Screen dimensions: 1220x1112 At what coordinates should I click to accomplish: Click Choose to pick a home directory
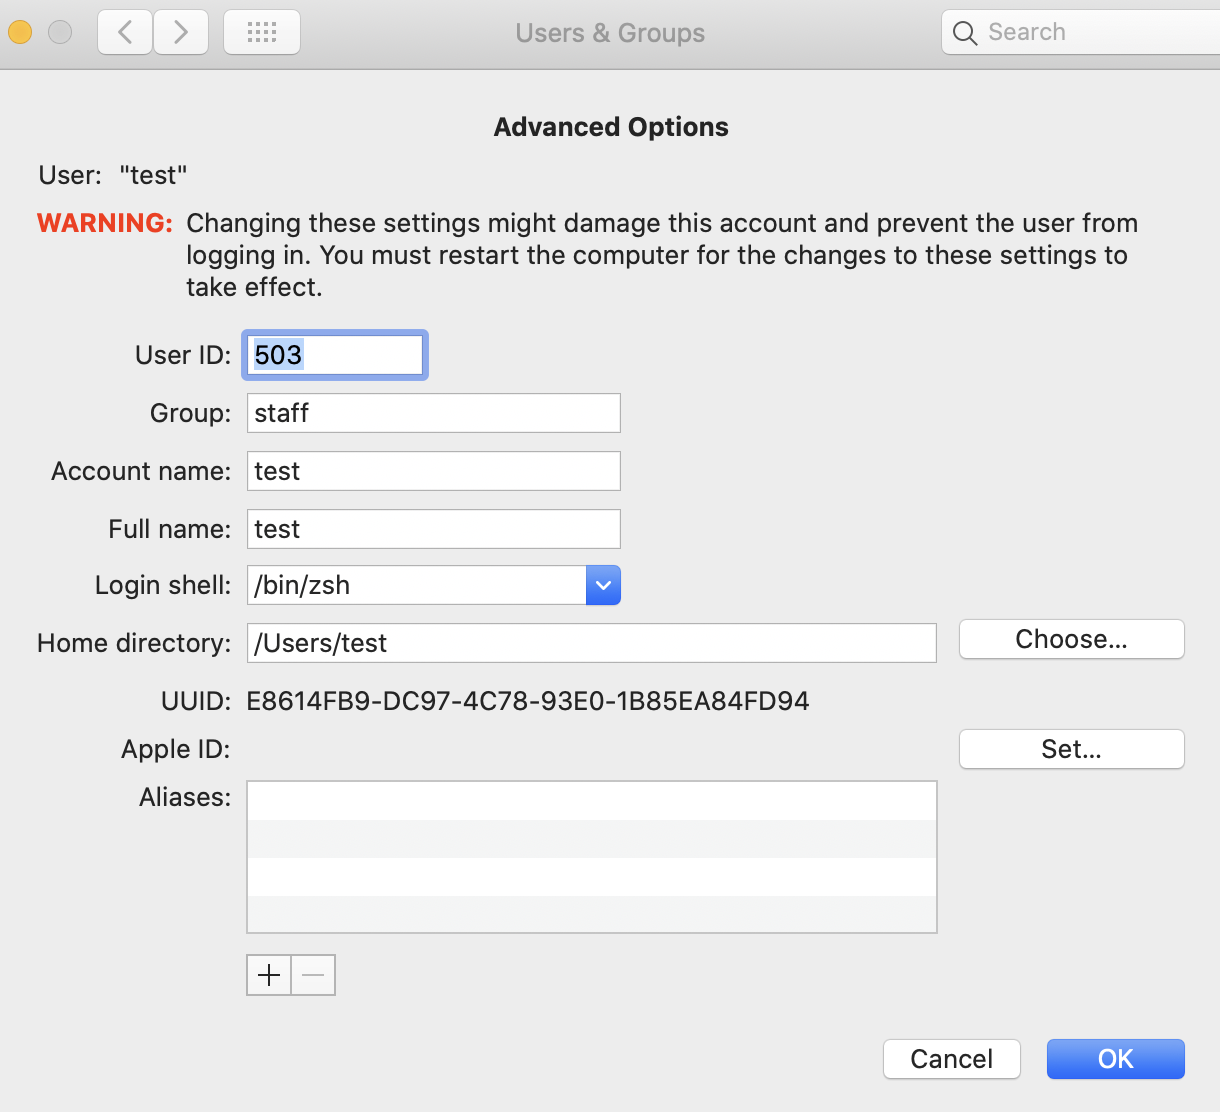[x=1070, y=639]
